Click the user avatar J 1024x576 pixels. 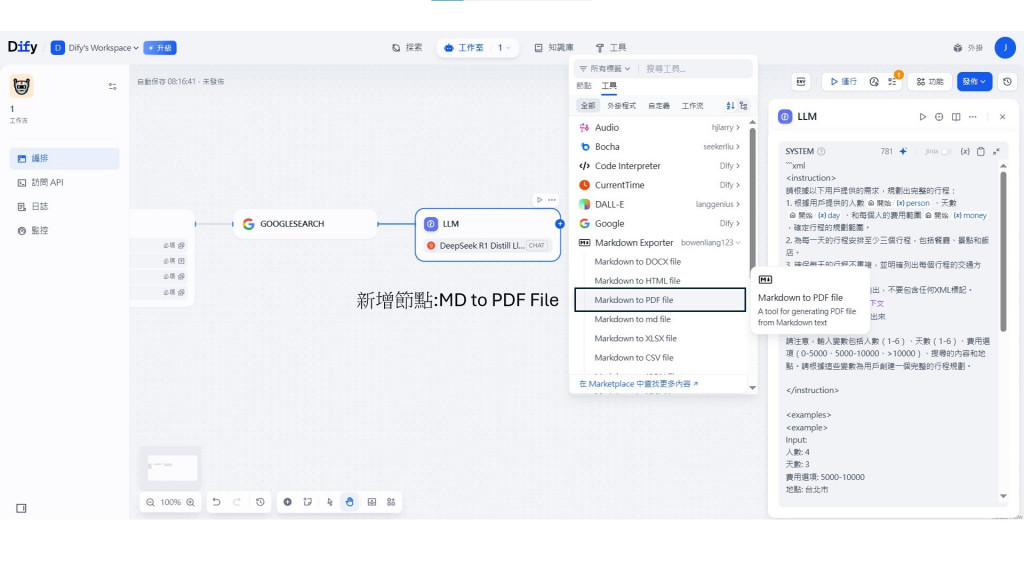point(1005,48)
